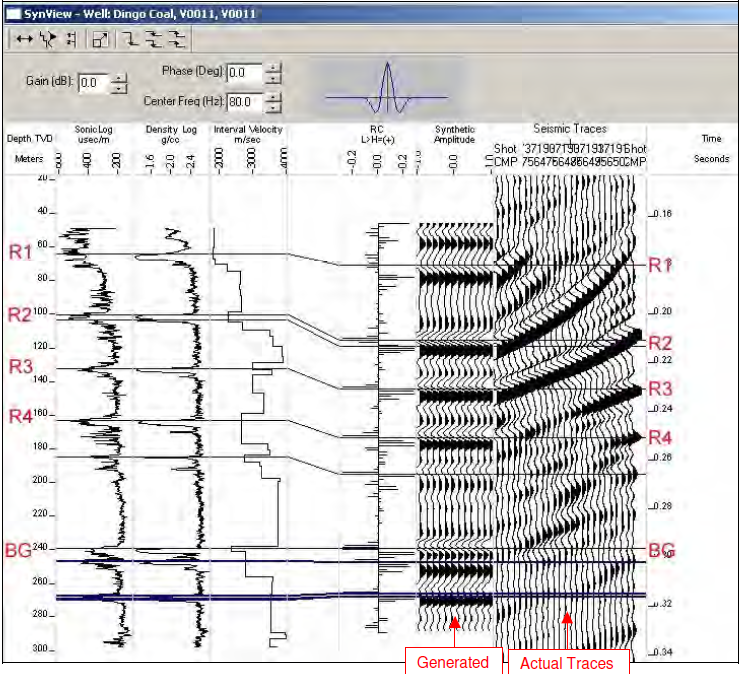The image size is (741, 674).
Task: Lower Center Freq (Hz) with down arrow
Action: point(274,106)
